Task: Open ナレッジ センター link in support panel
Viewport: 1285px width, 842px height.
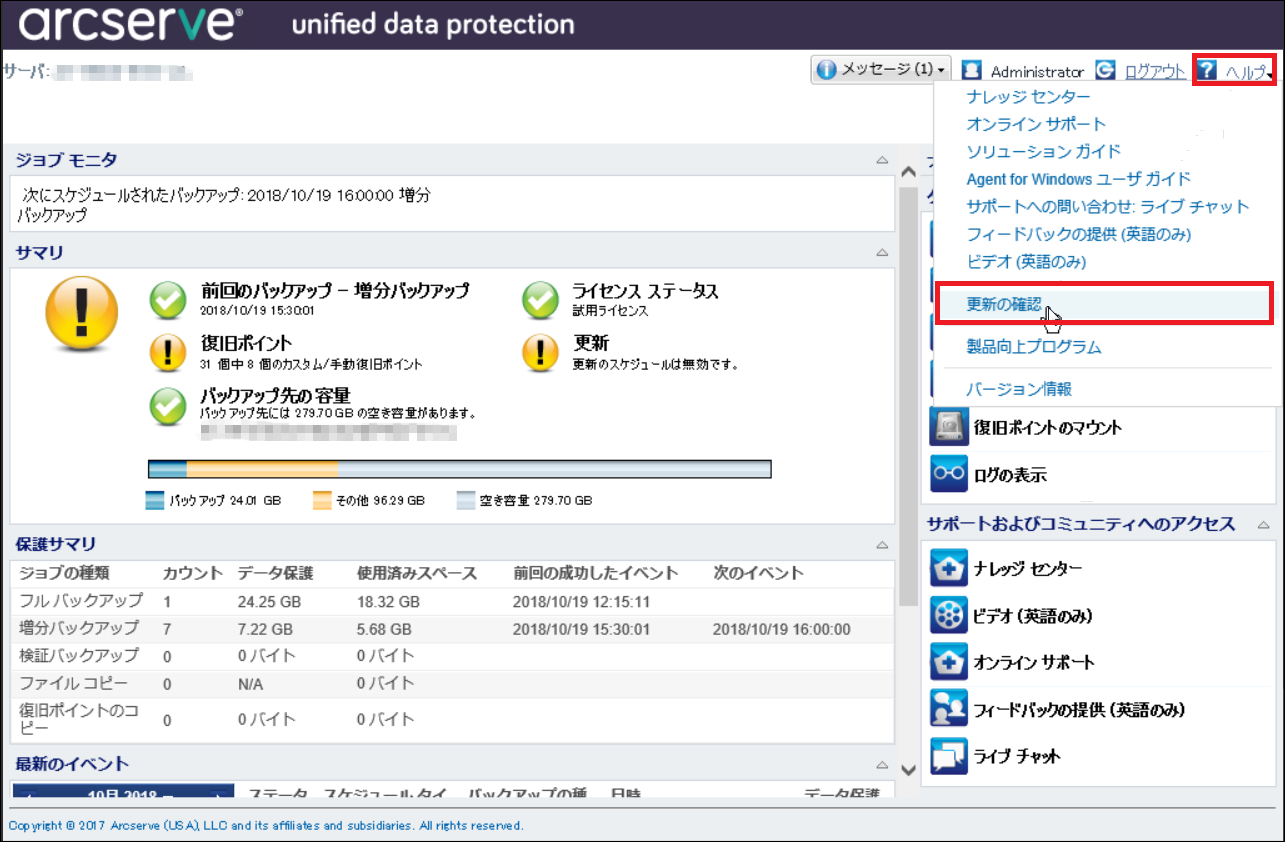Action: coord(1028,569)
